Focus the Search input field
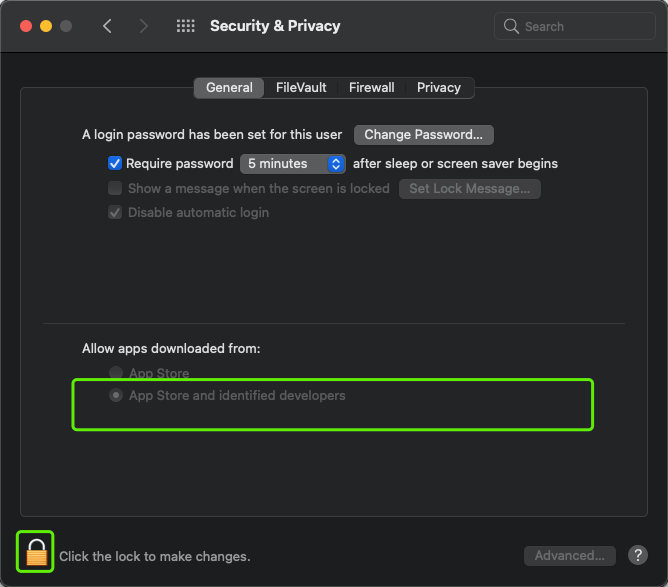The width and height of the screenshot is (668, 587). tap(574, 26)
